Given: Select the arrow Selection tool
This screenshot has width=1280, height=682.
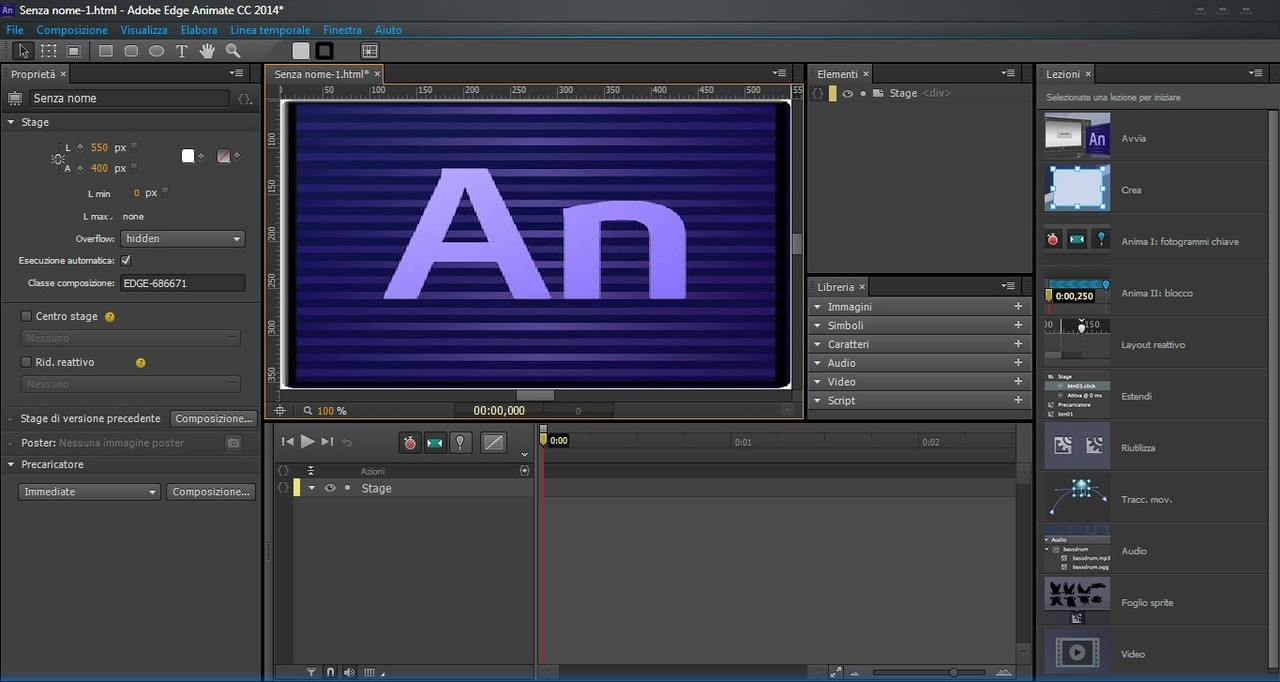Looking at the screenshot, I should [23, 50].
